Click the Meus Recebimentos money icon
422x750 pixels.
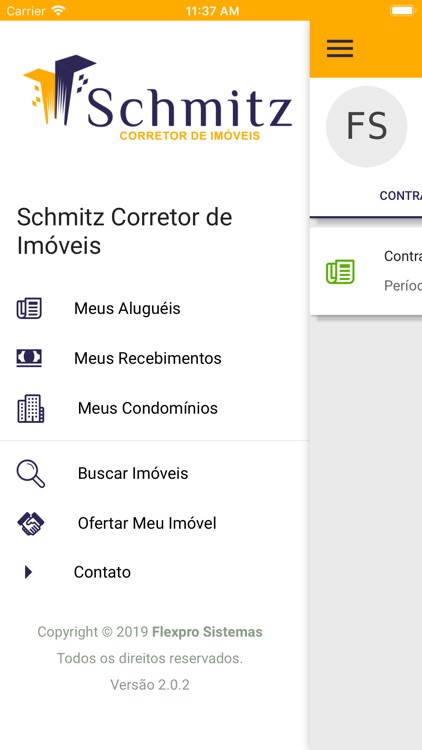pos(29,358)
